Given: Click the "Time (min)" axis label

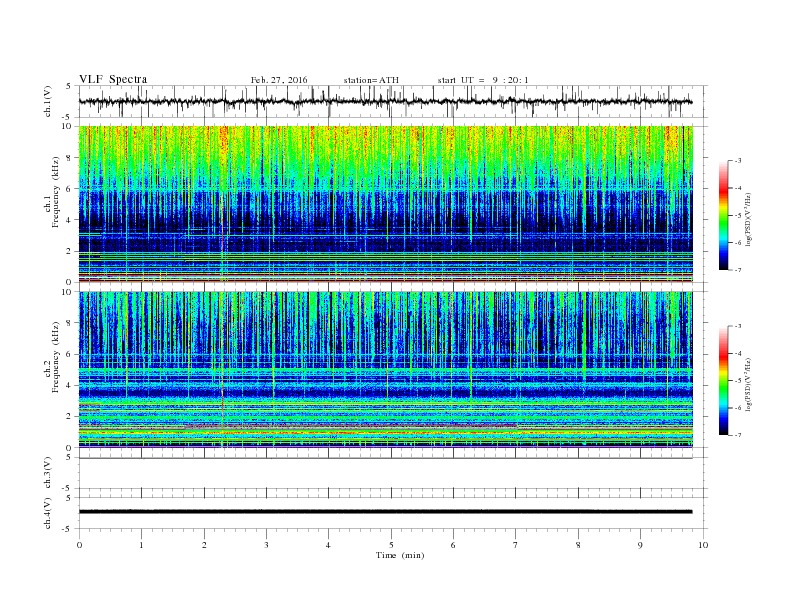Looking at the screenshot, I should [x=400, y=555].
